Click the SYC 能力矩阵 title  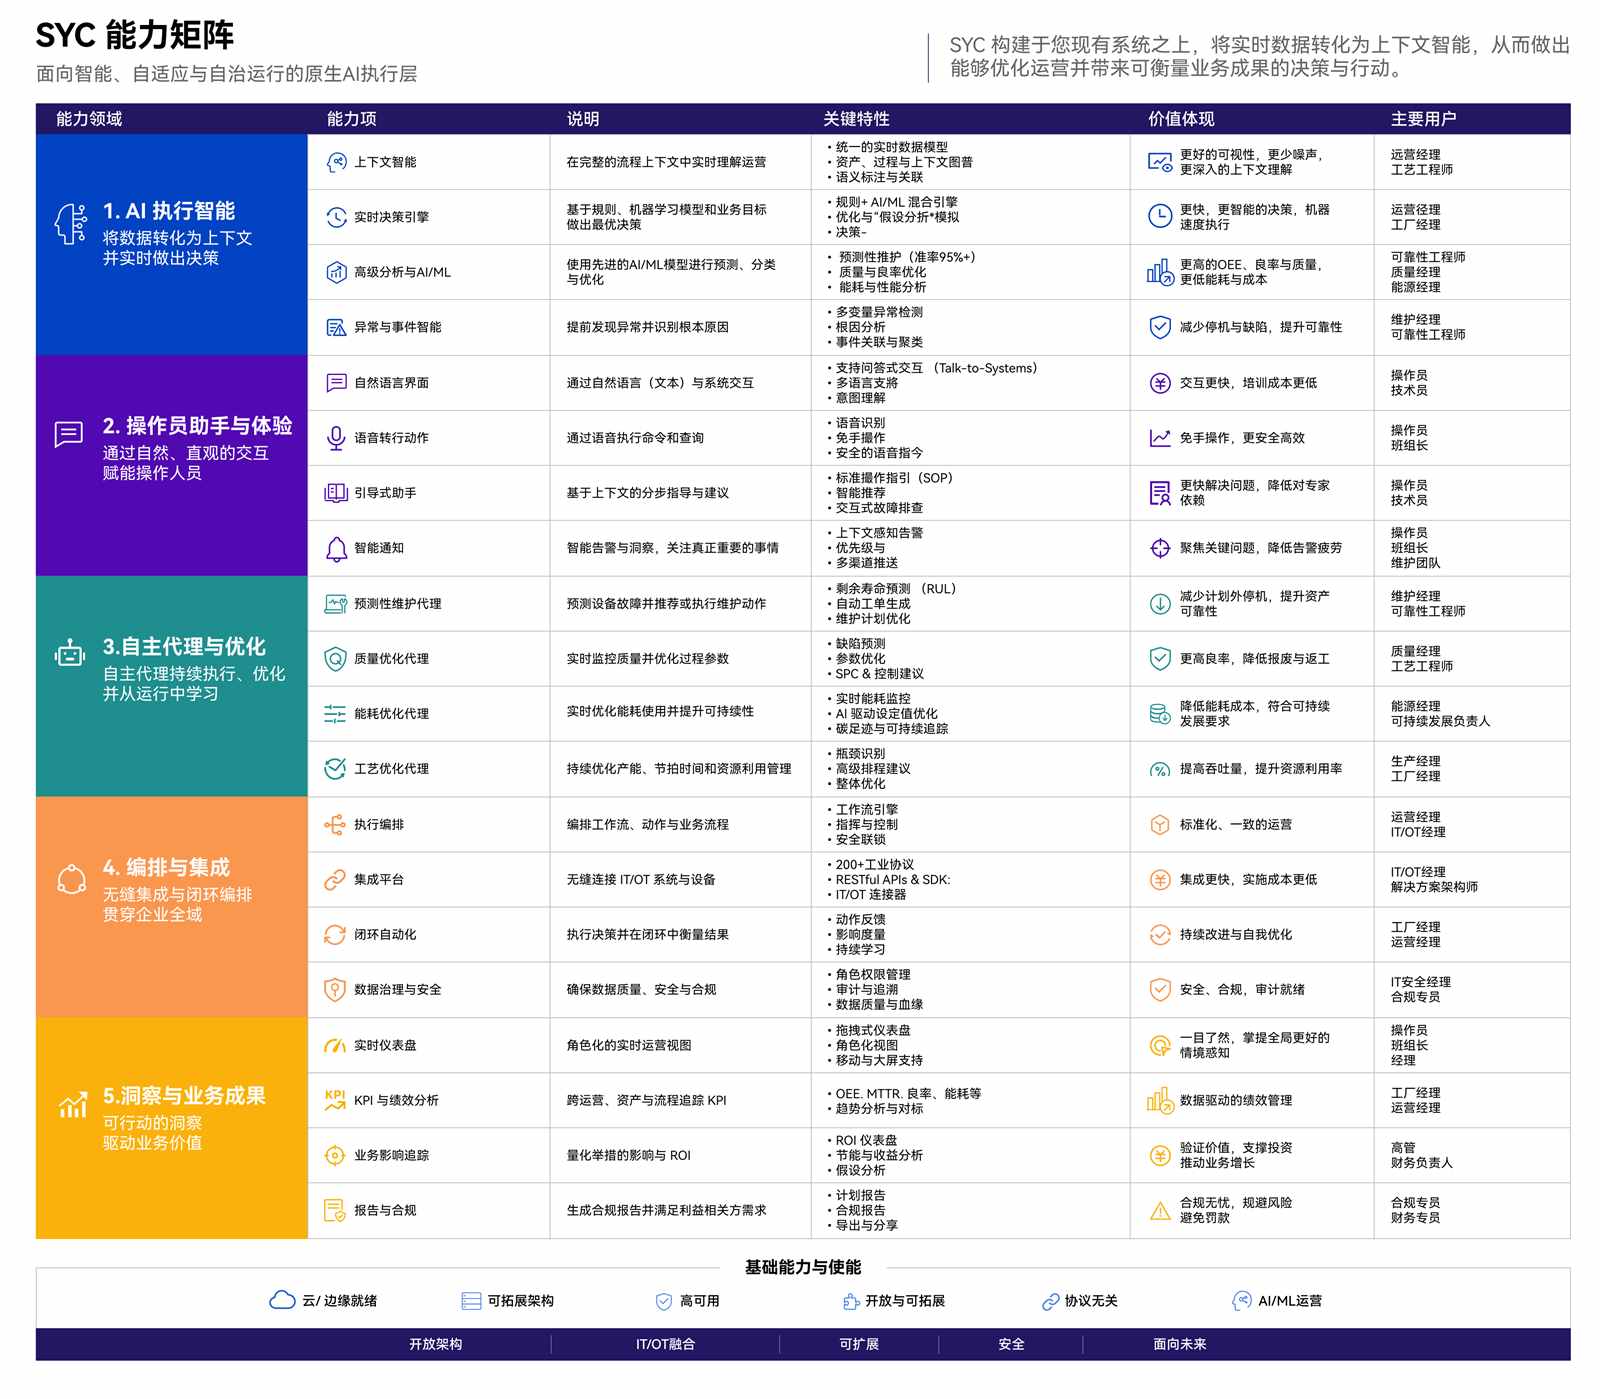(x=135, y=36)
